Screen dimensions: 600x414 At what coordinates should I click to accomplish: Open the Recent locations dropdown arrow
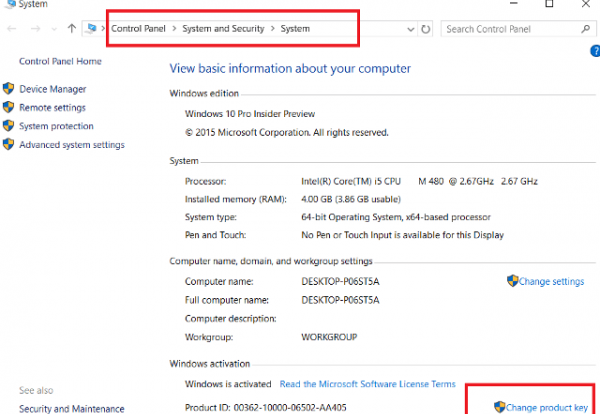54,29
